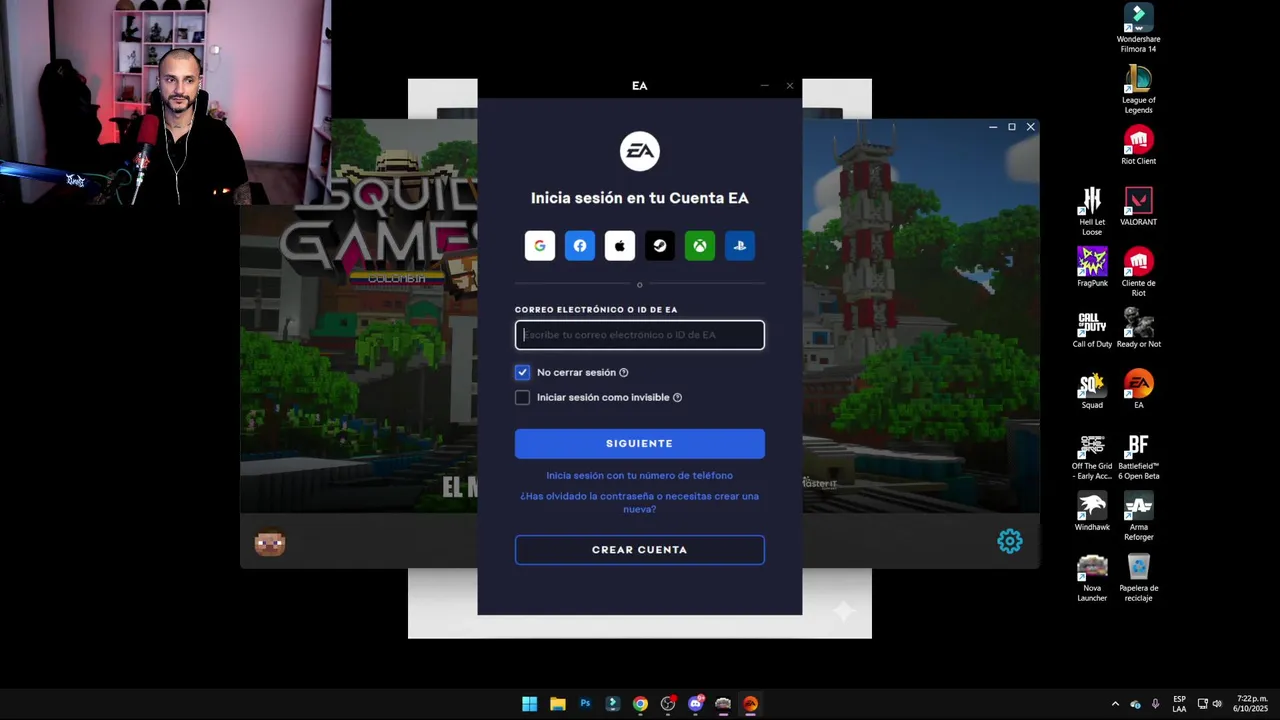Viewport: 1280px width, 720px height.
Task: Open Battlefield 6 Open Beta icon
Action: (x=1138, y=455)
